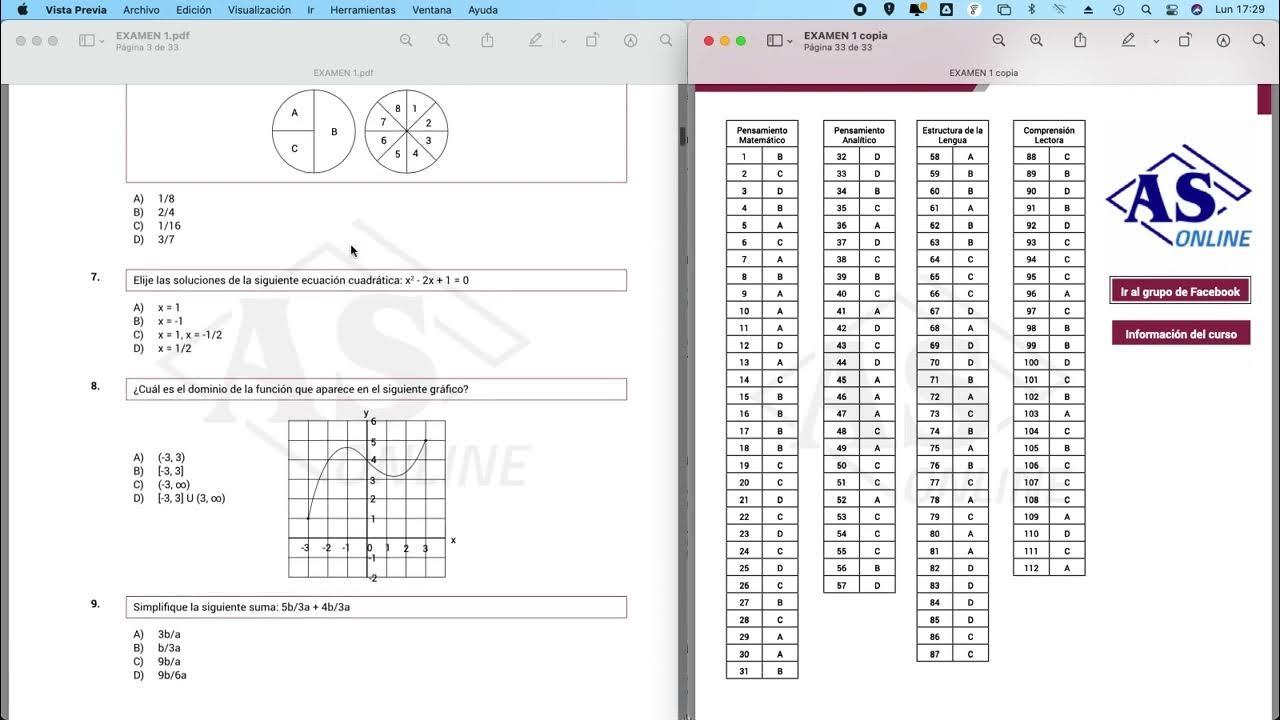Open the window manager icon in menu bar
Screen dimensions: 1280x720
click(x=1004, y=10)
